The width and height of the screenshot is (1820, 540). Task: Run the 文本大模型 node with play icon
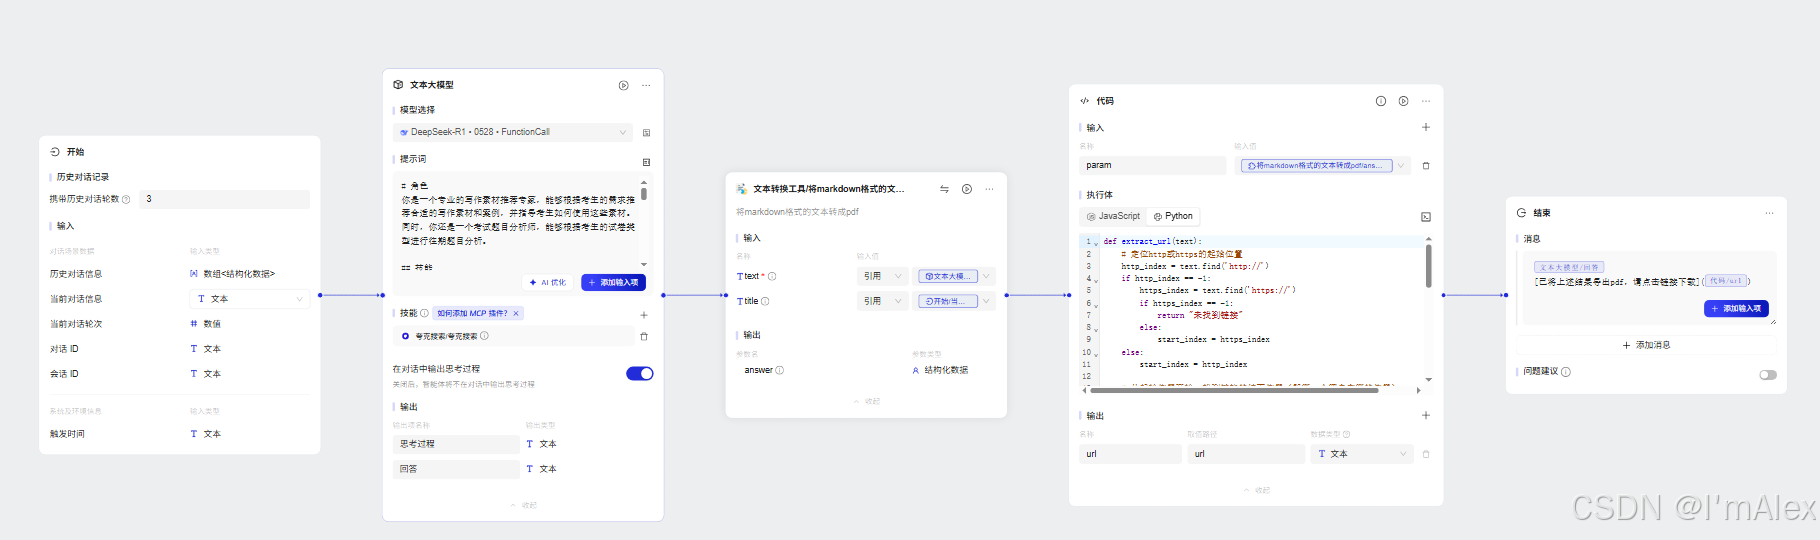pyautogui.click(x=623, y=85)
